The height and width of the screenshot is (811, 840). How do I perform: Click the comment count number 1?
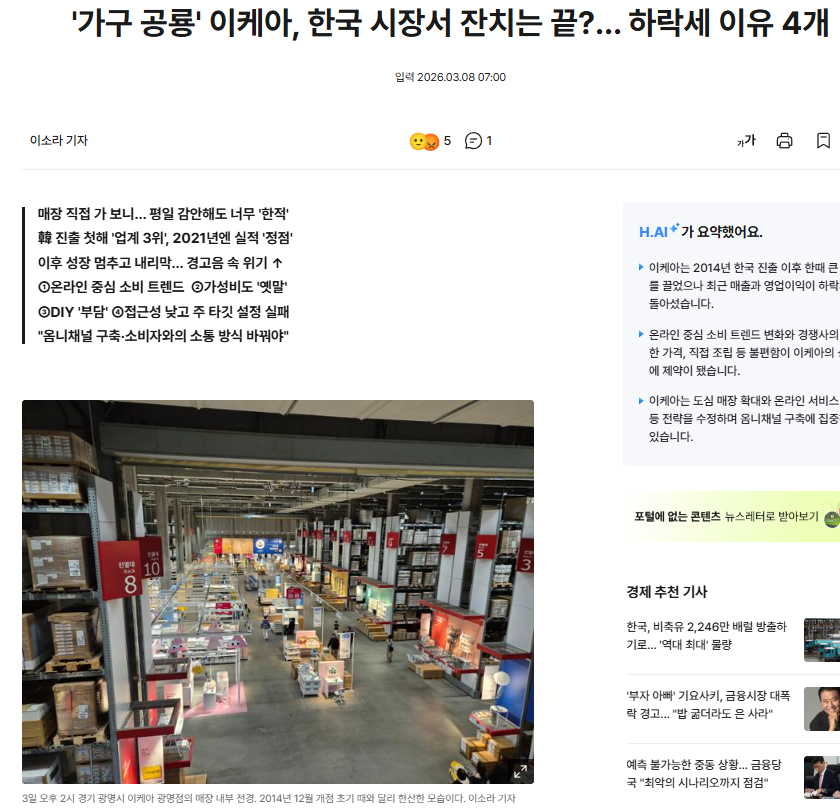click(x=489, y=141)
